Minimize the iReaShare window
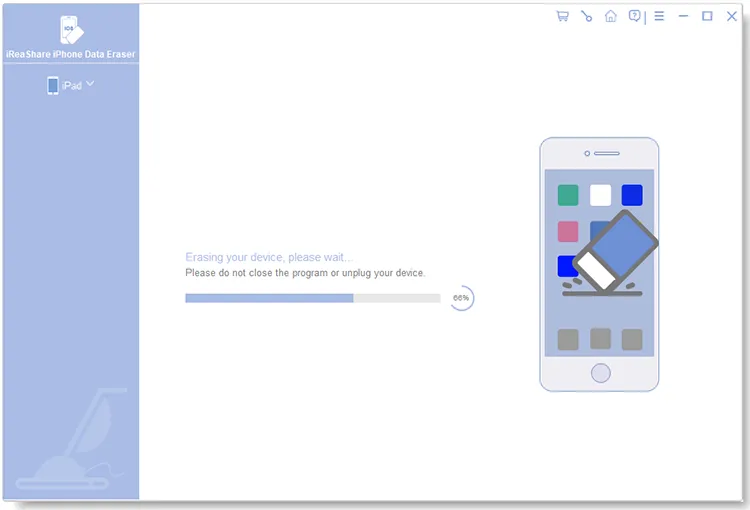Image resolution: width=750 pixels, height=510 pixels. click(684, 16)
